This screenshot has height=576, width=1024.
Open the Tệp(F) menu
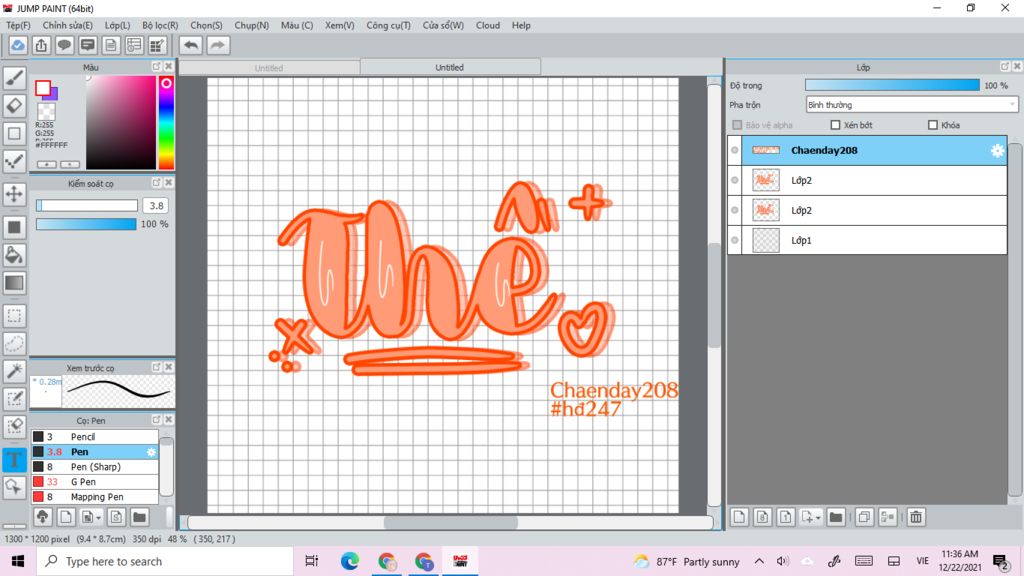pos(18,25)
